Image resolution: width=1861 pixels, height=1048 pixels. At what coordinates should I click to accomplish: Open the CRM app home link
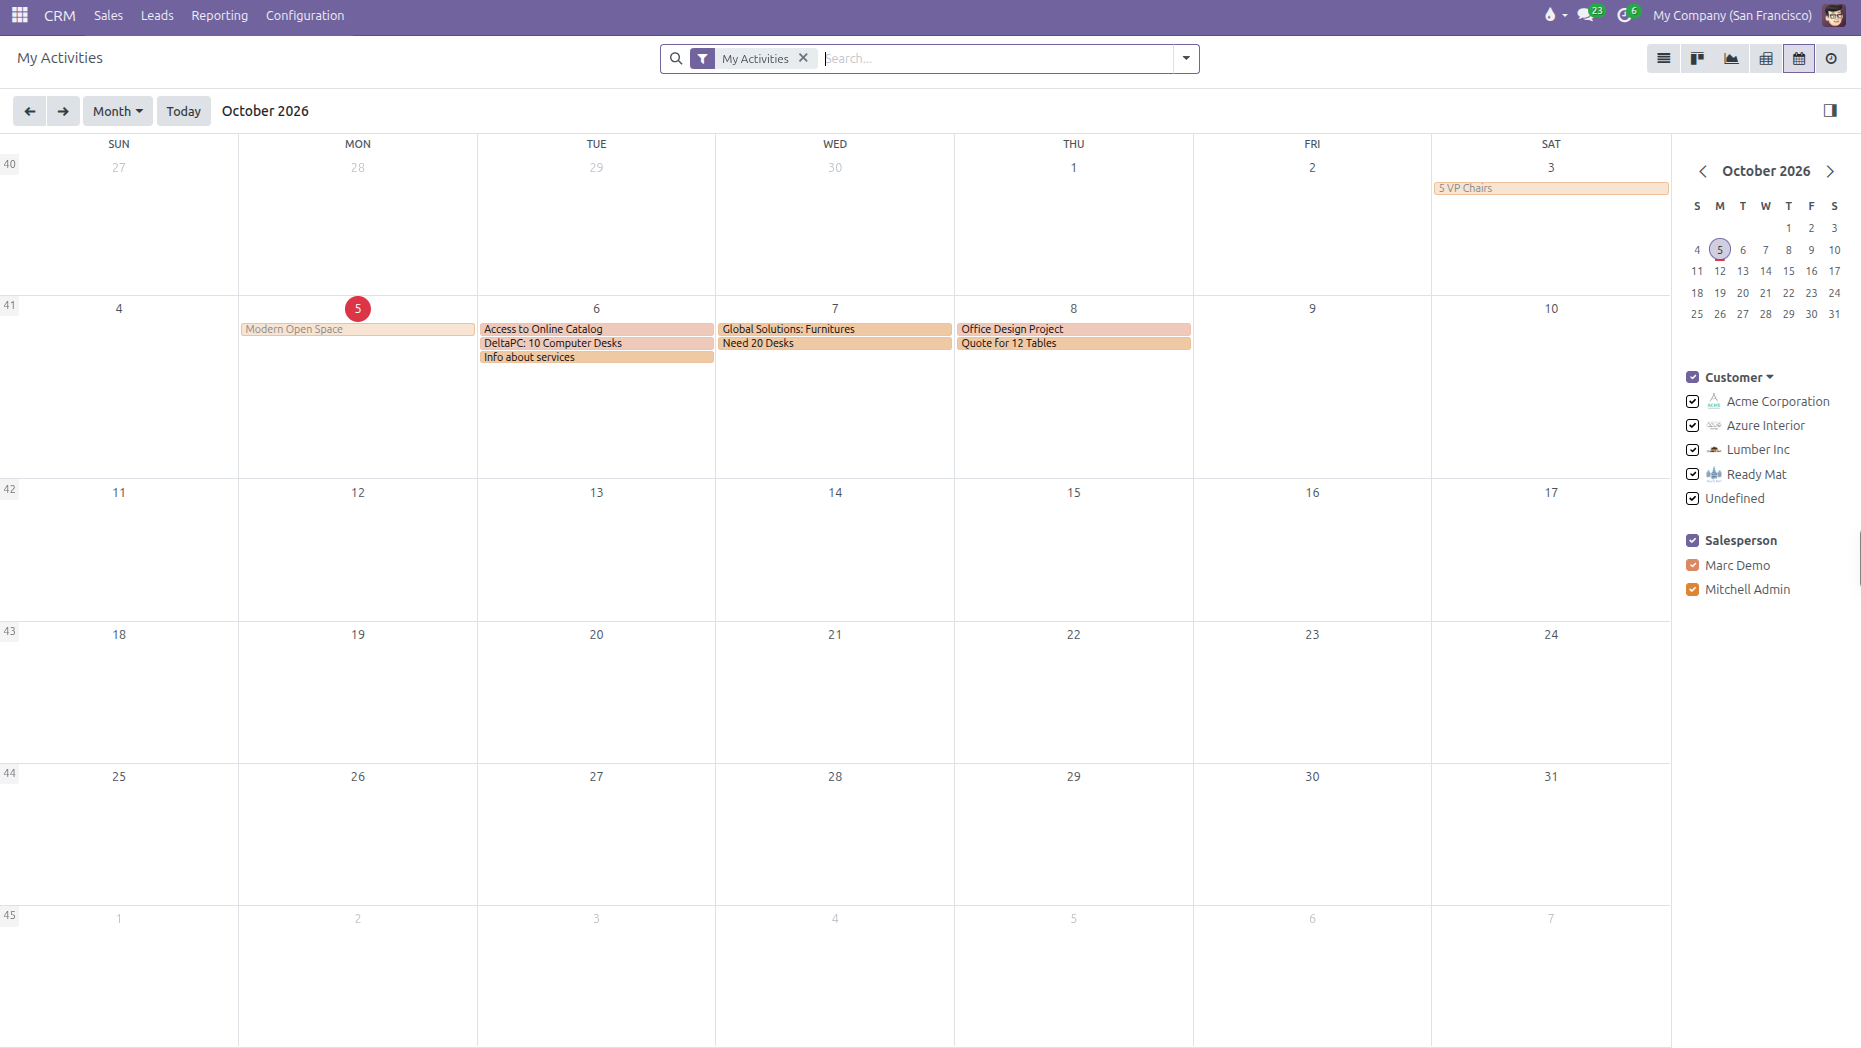point(60,15)
